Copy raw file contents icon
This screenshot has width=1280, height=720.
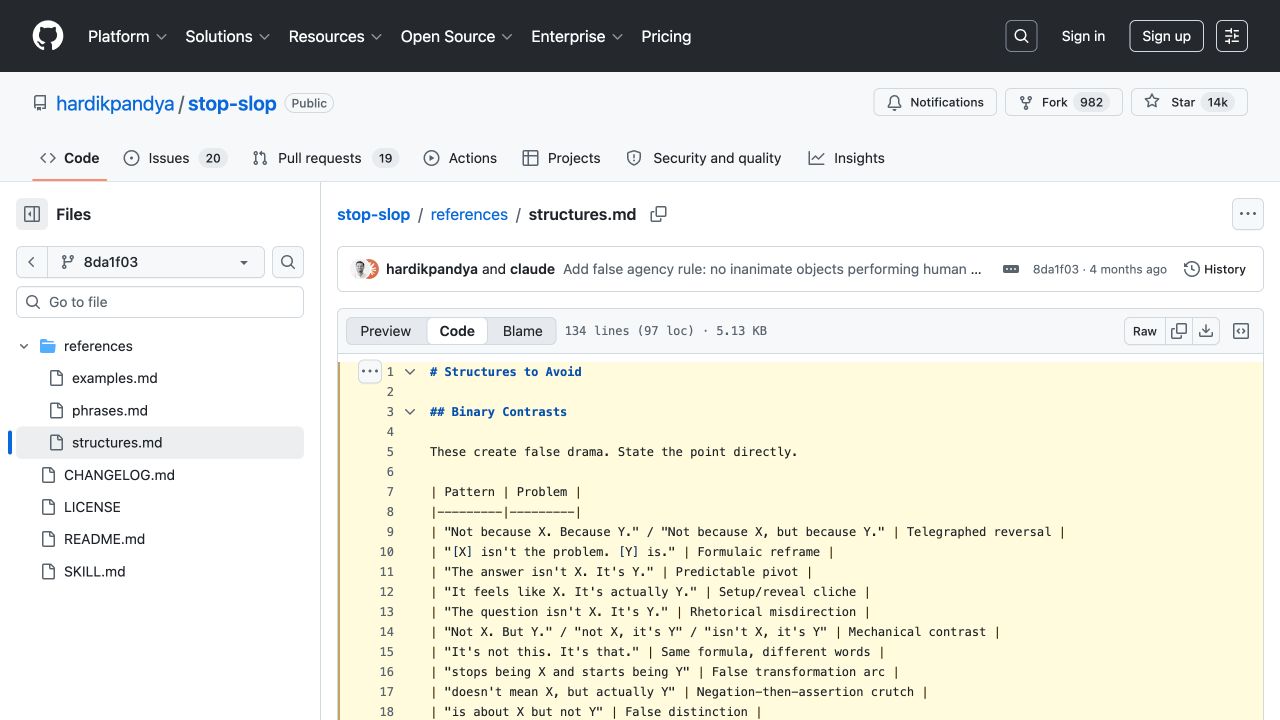1179,331
